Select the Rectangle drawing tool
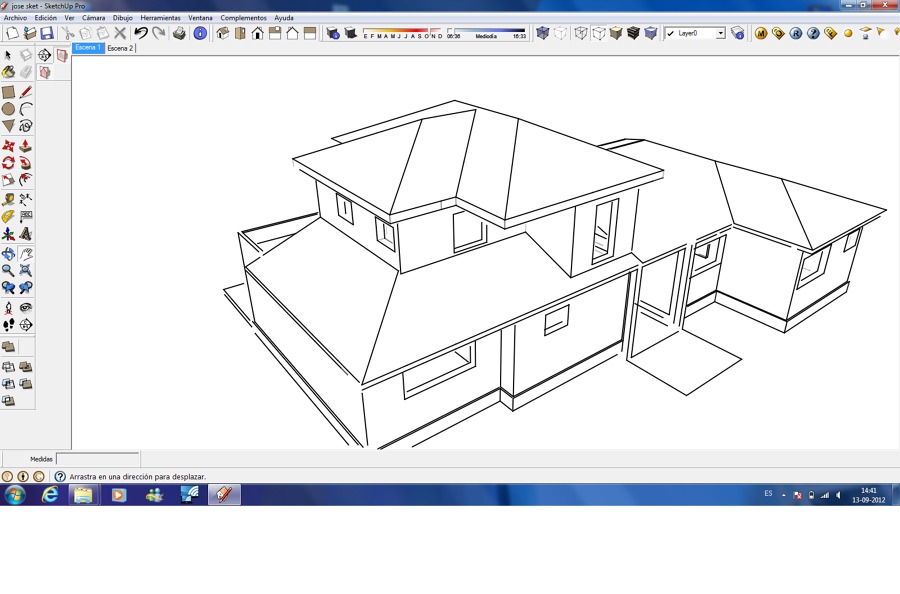The image size is (900, 594). click(8, 91)
